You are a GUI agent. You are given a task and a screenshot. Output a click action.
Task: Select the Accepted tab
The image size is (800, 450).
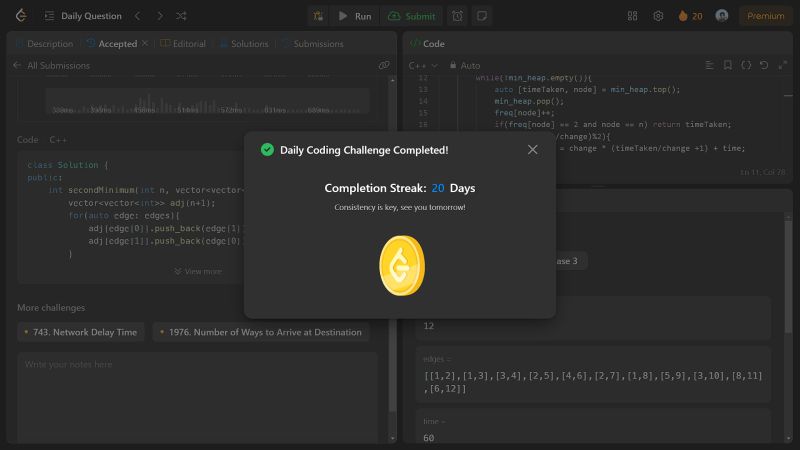click(112, 44)
